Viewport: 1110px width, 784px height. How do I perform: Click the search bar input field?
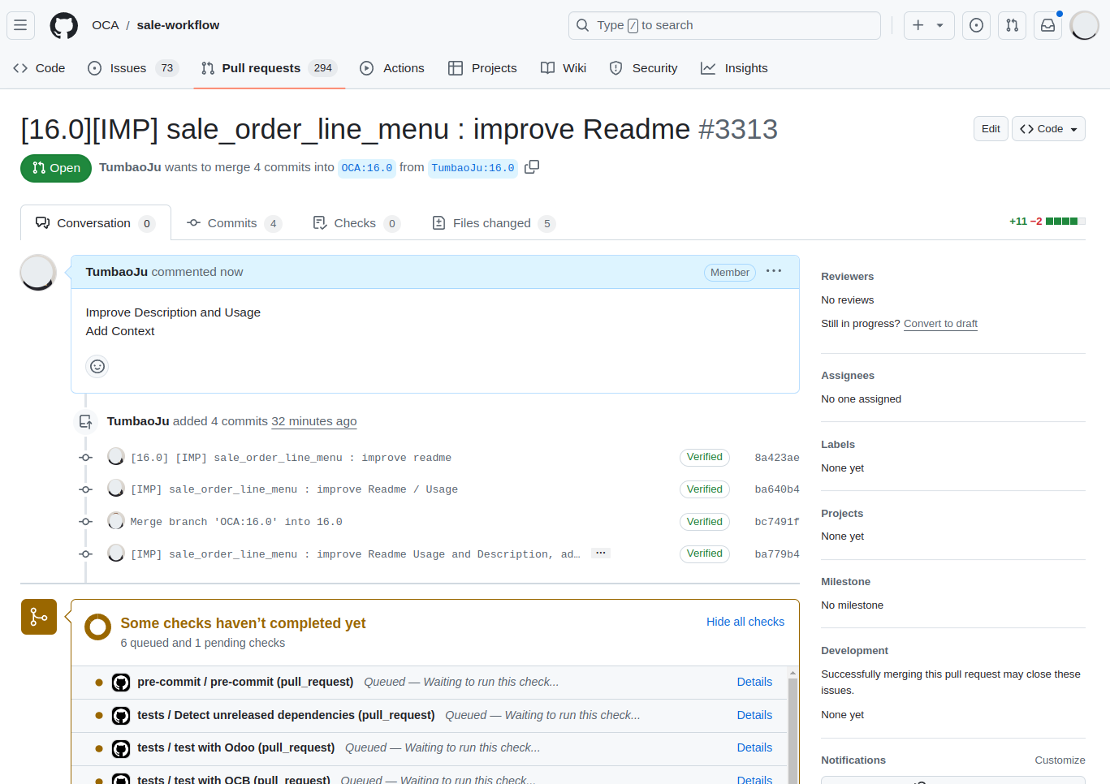(724, 26)
